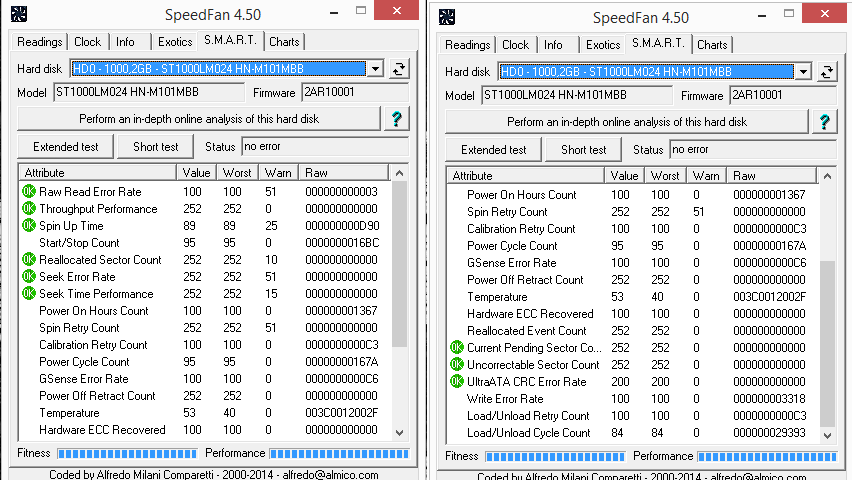Click the Fitness bar in left window

(127, 454)
